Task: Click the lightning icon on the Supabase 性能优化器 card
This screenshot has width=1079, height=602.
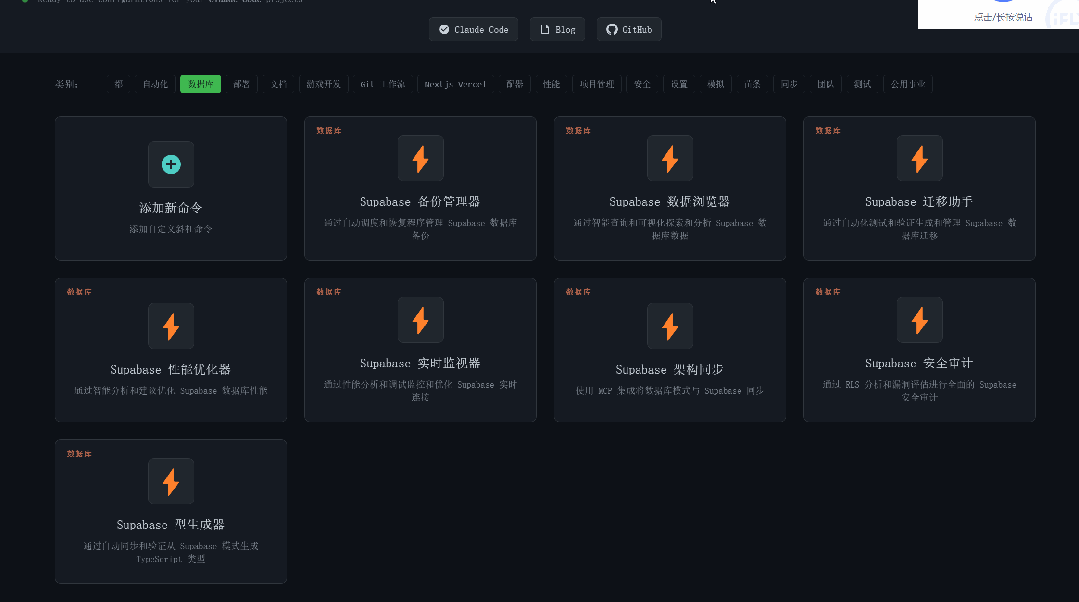Action: pyautogui.click(x=171, y=327)
